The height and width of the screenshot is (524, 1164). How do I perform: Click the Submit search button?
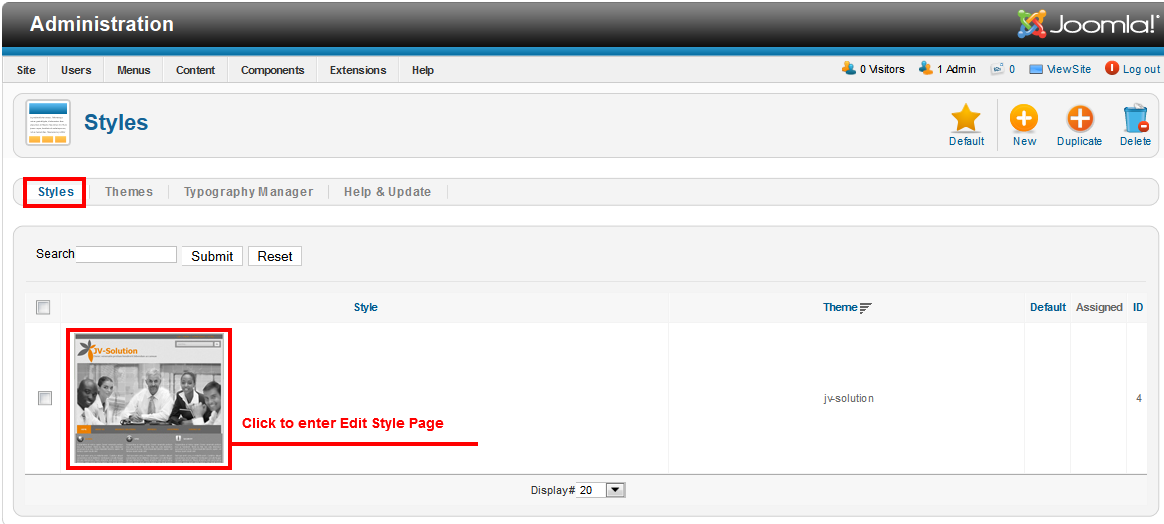pyautogui.click(x=212, y=256)
